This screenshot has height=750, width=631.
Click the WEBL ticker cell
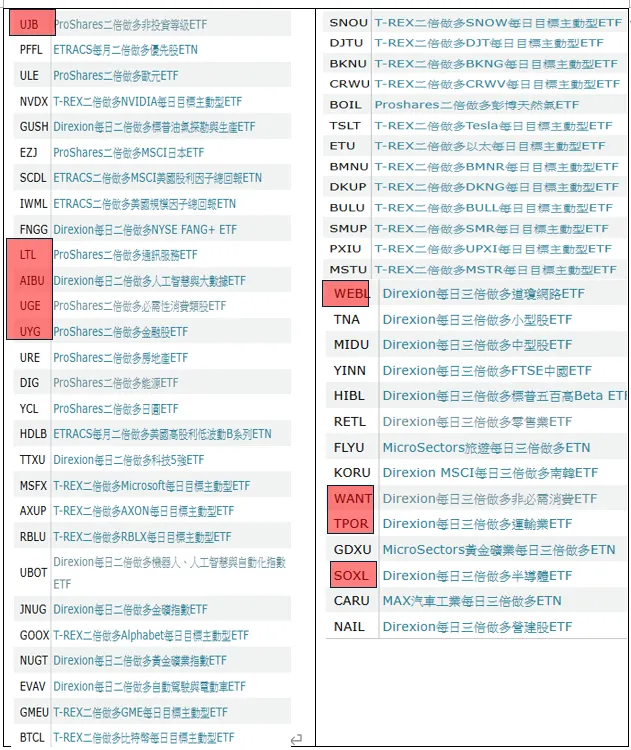[x=352, y=294]
